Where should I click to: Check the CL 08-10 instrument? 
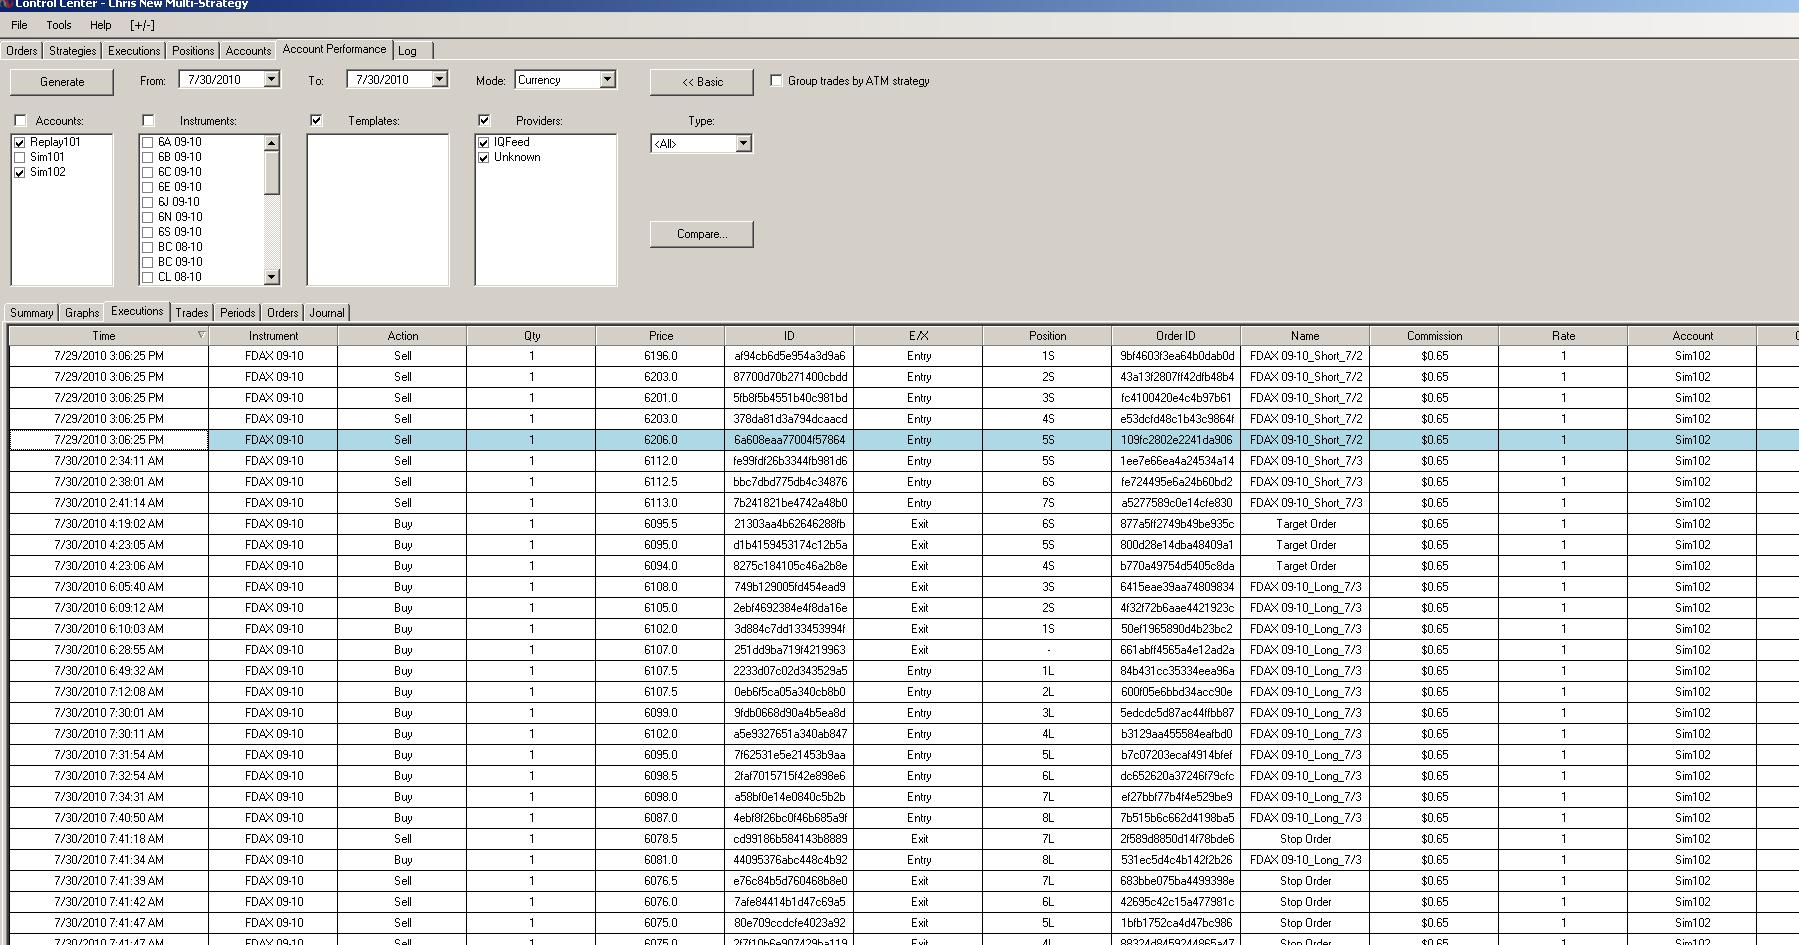pos(148,278)
